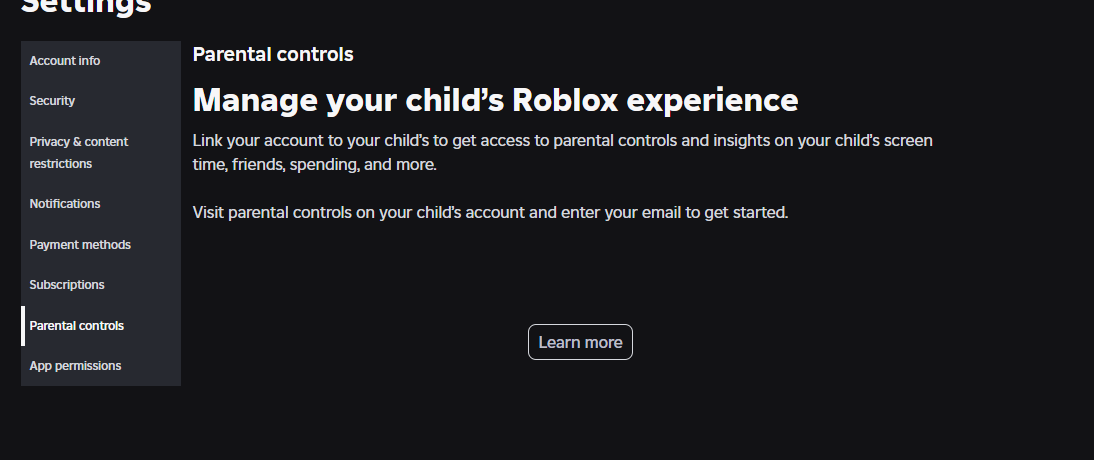The width and height of the screenshot is (1094, 460).
Task: Click the "Manage your child's Roblox experience" heading
Action: (495, 100)
